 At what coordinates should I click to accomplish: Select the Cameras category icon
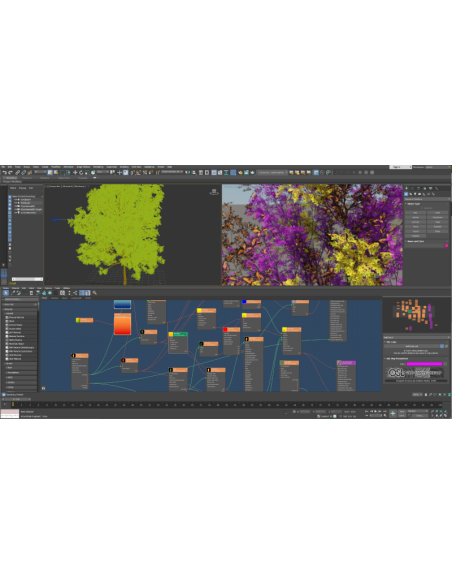420,194
